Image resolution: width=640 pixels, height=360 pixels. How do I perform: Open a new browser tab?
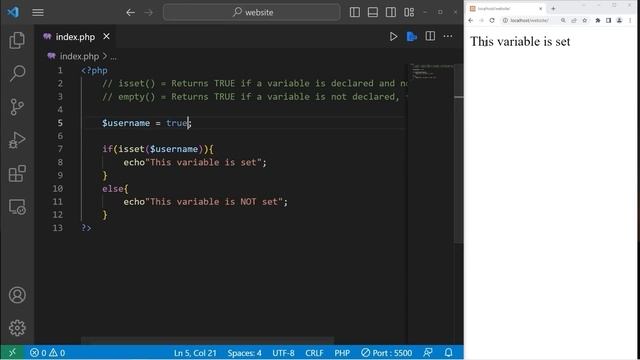click(553, 8)
